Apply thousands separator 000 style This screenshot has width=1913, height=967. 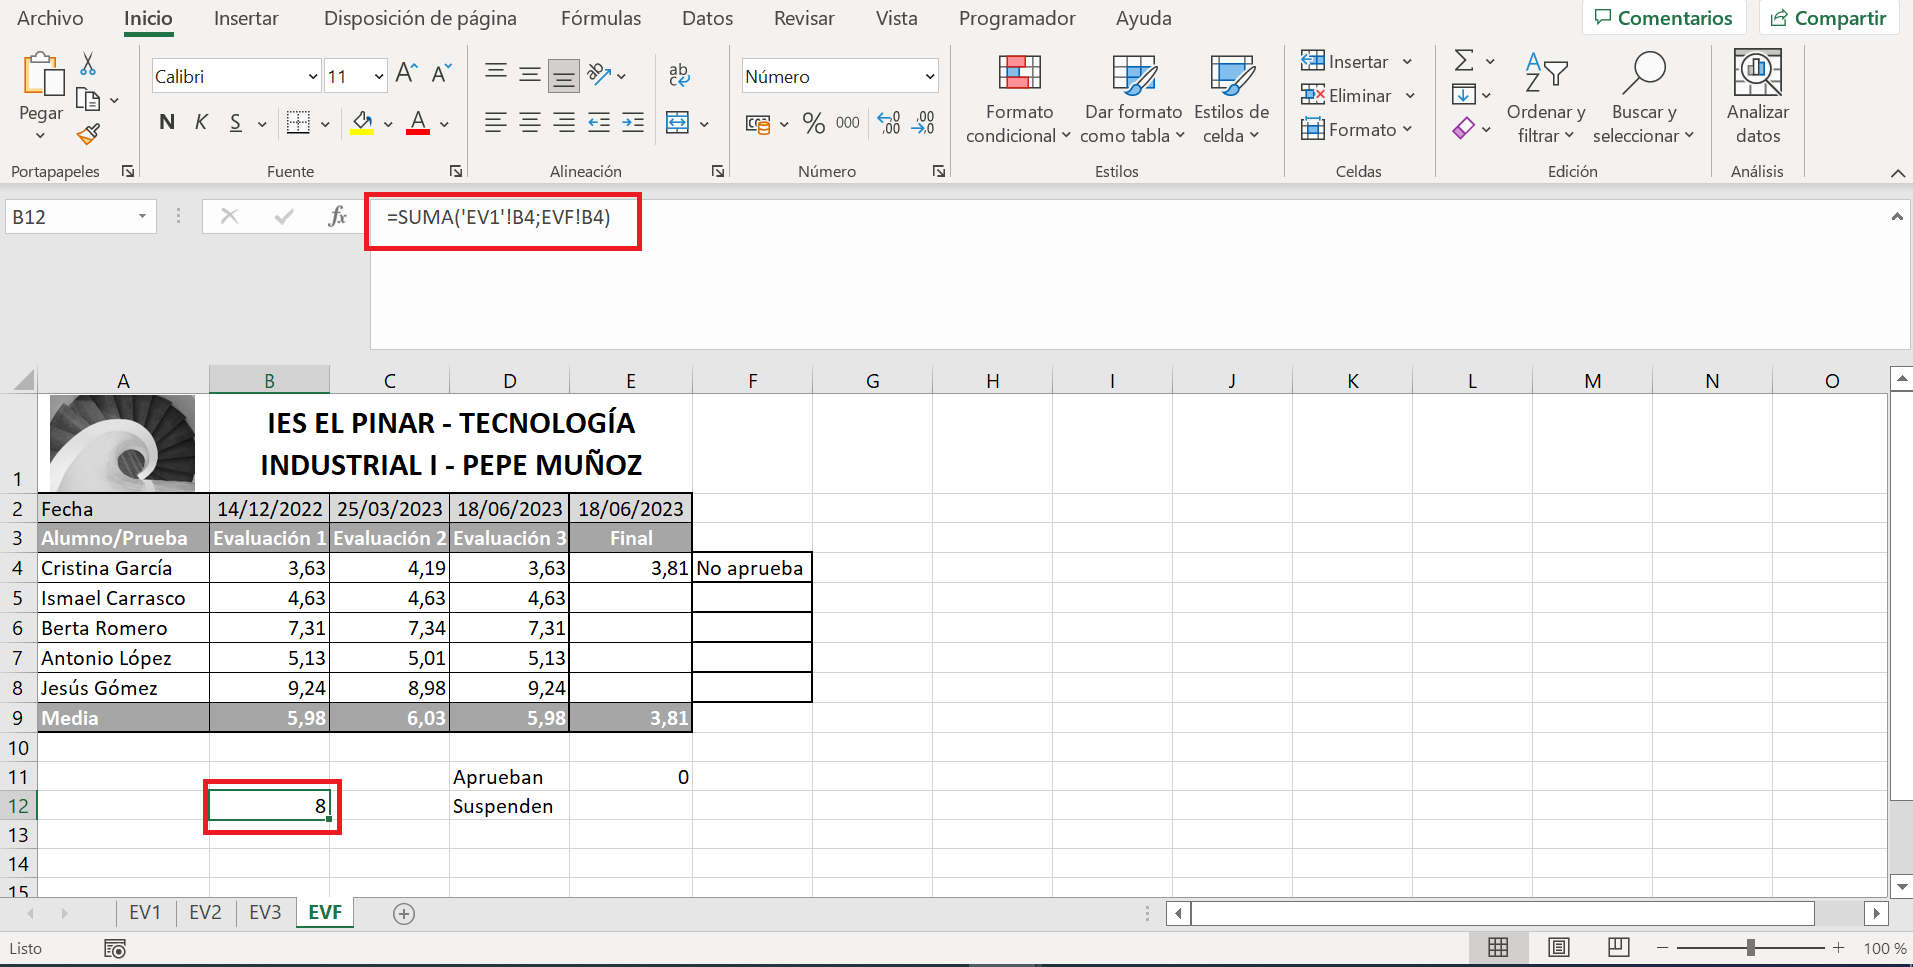click(x=847, y=123)
